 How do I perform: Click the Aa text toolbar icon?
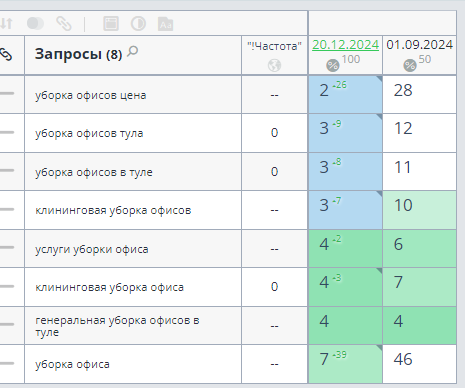click(165, 24)
